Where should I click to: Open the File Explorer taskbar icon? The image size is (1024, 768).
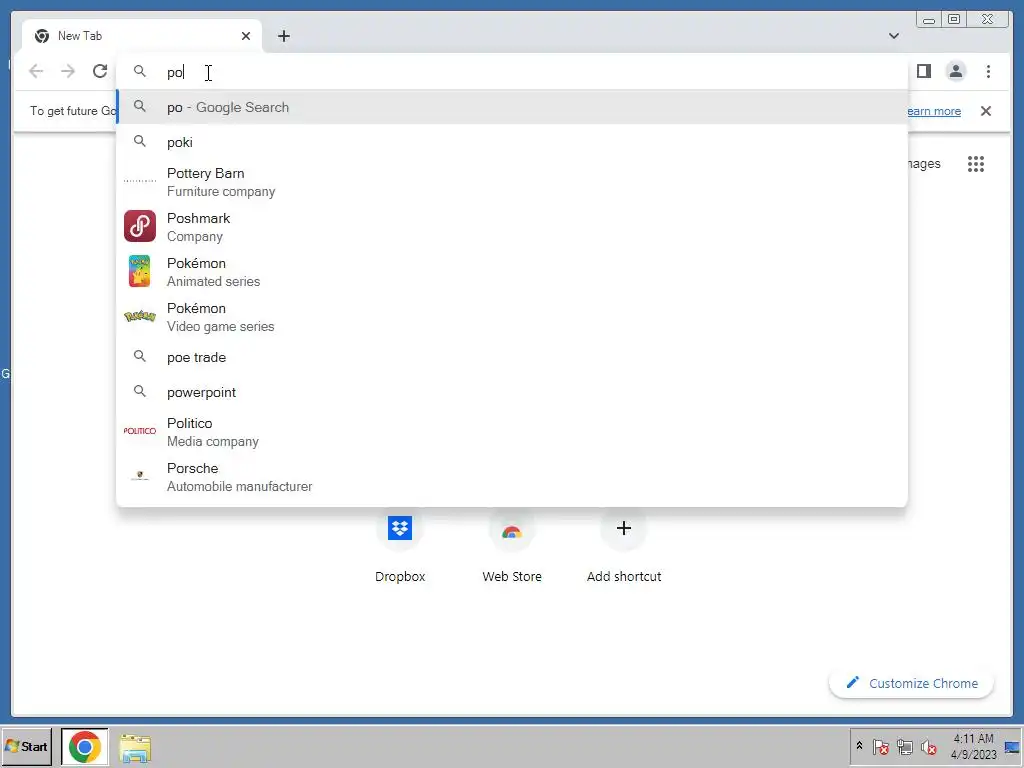point(135,747)
